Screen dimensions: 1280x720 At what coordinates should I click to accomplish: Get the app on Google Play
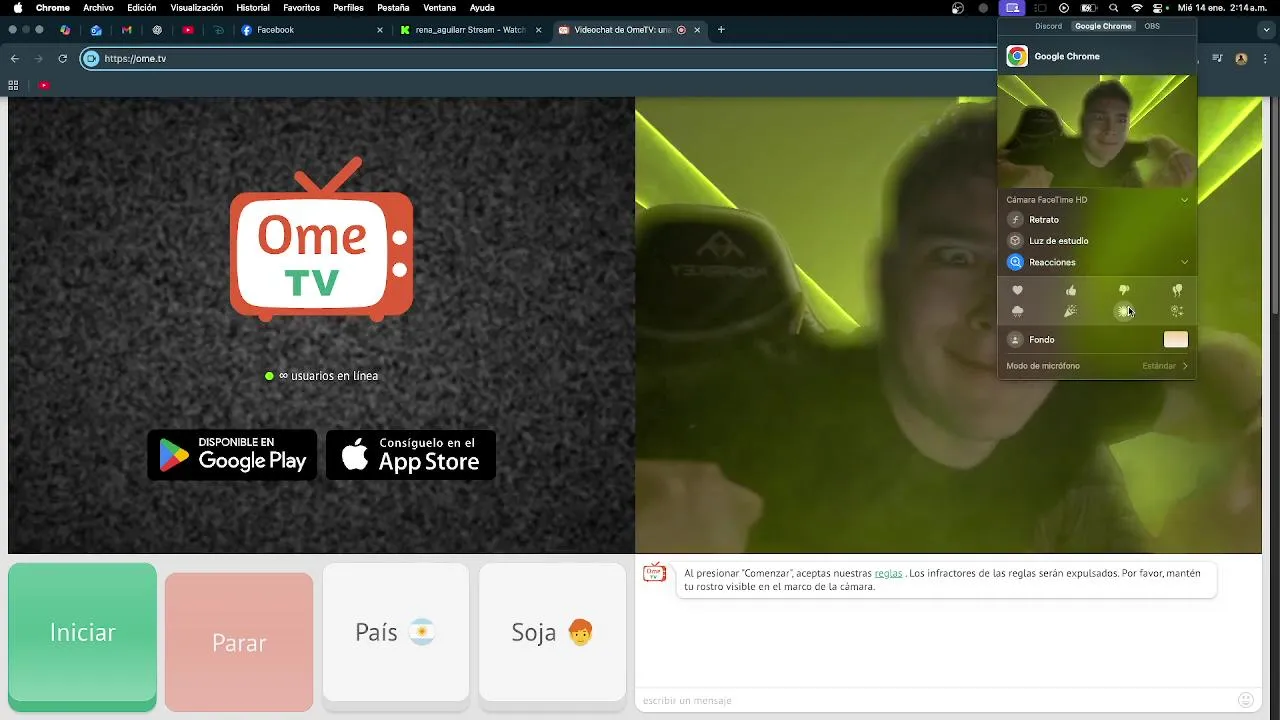(x=232, y=455)
